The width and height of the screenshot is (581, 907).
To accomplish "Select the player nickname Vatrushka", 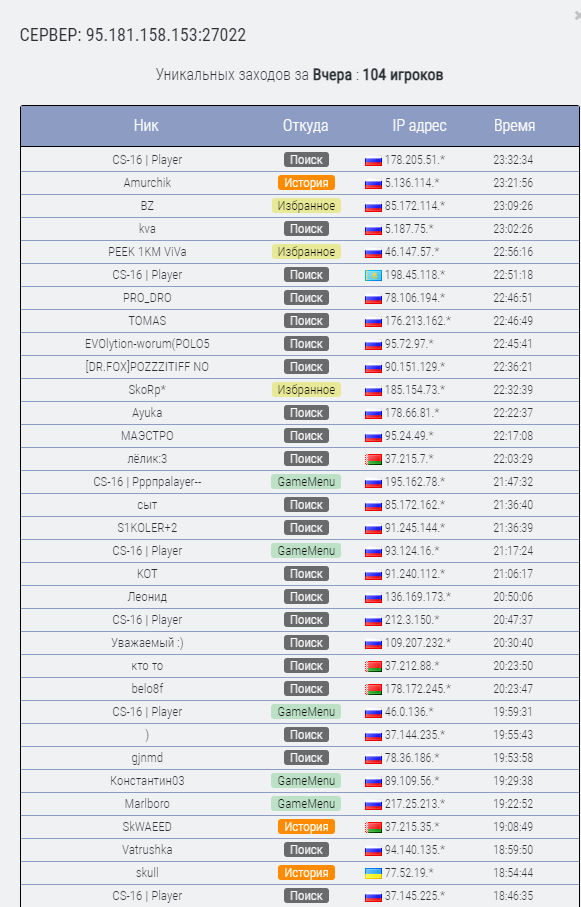I will coord(147,850).
